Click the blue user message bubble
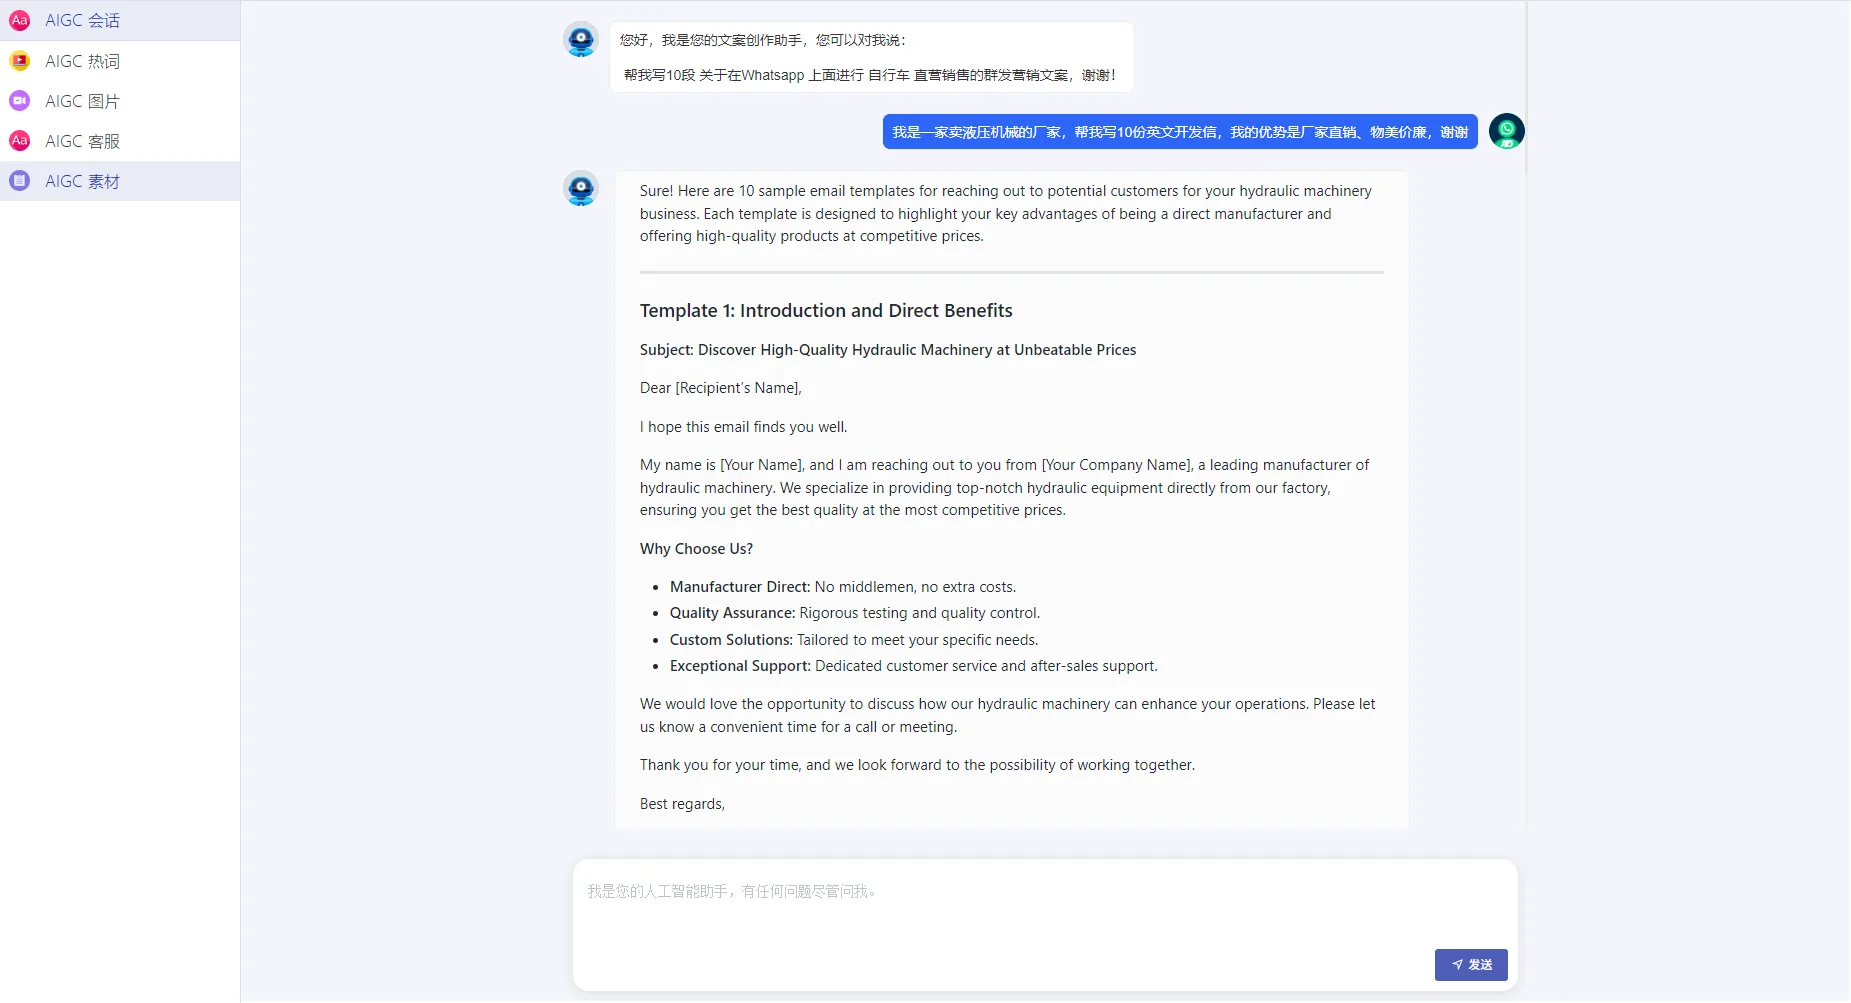1851x1003 pixels. tap(1179, 132)
